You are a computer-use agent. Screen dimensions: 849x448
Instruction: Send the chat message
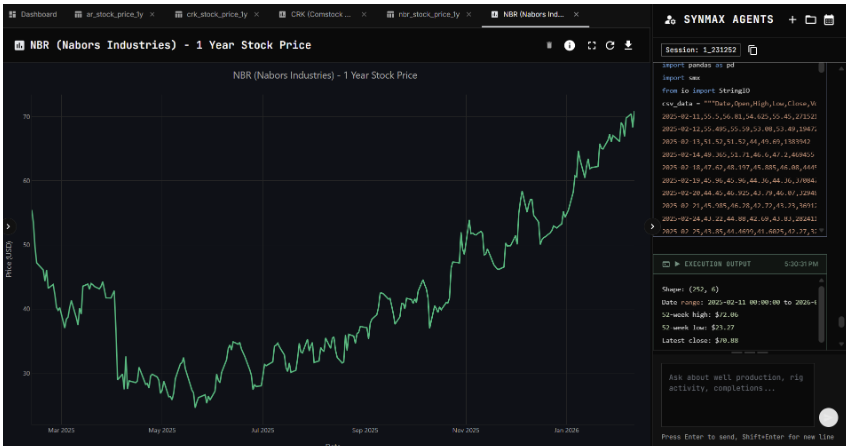(x=828, y=418)
